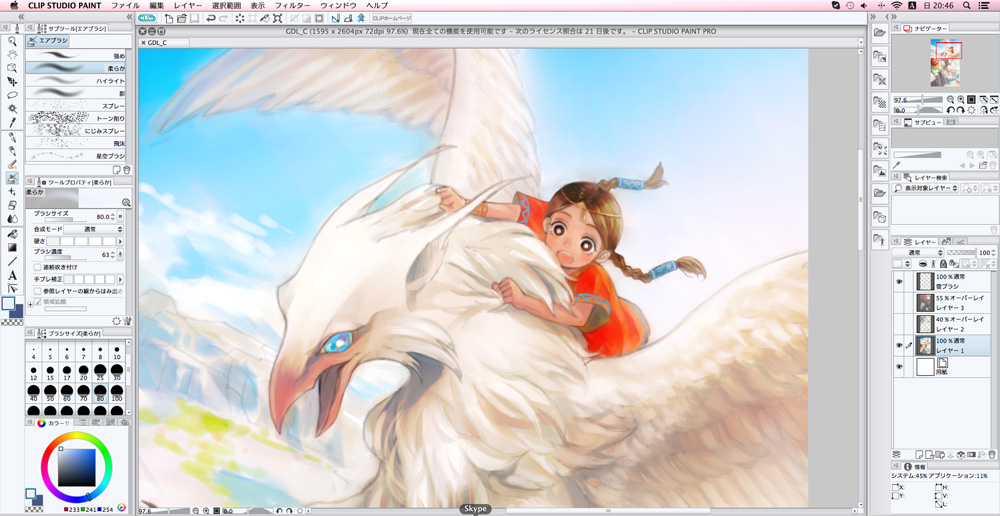This screenshot has width=1000, height=516.
Task: Show the レイヤー 3 overlay layer
Action: click(x=899, y=302)
